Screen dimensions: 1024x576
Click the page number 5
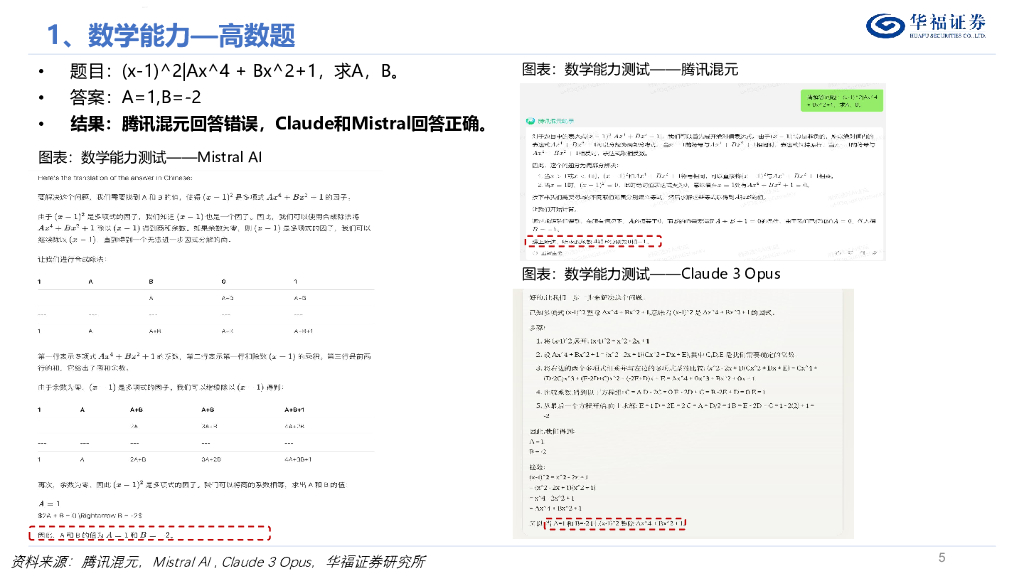point(942,557)
